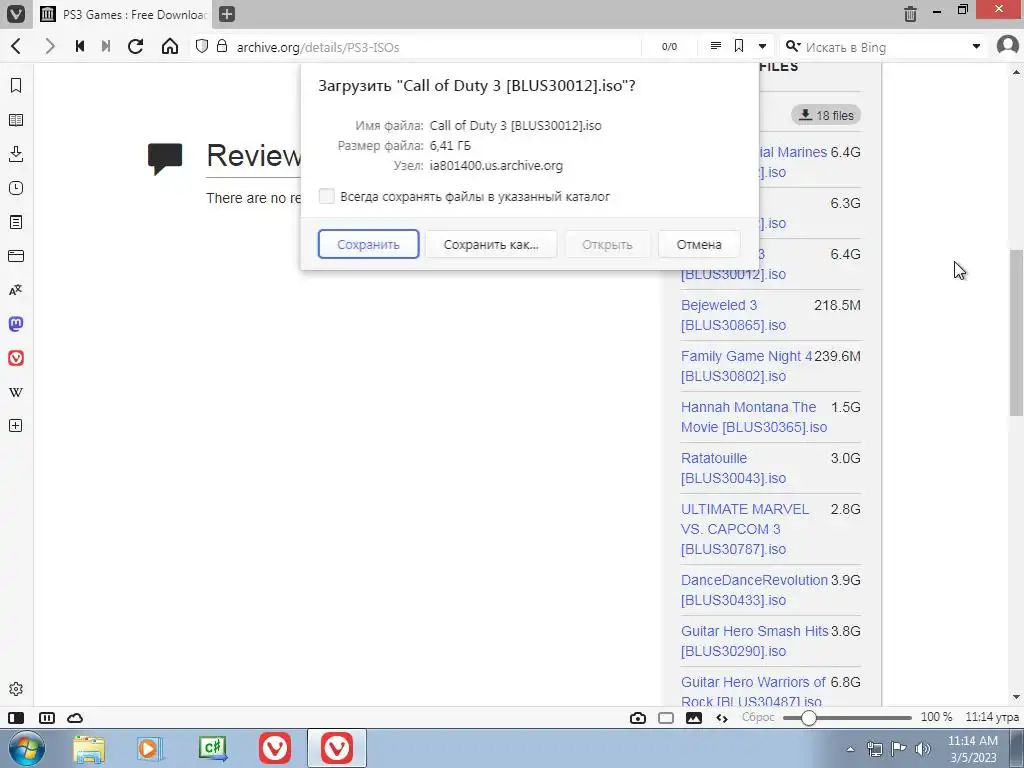
Task: Open the Notes panel in sidebar
Action: [x=16, y=222]
